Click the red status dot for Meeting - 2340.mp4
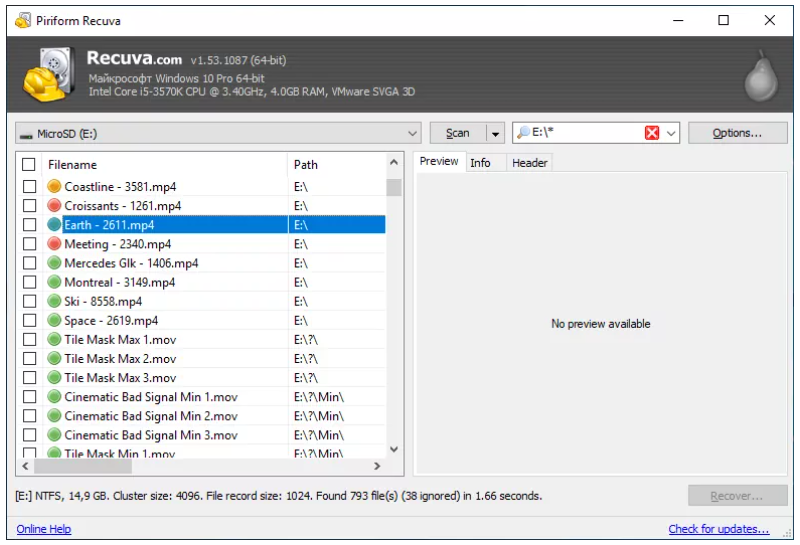800x545 pixels. 54,244
